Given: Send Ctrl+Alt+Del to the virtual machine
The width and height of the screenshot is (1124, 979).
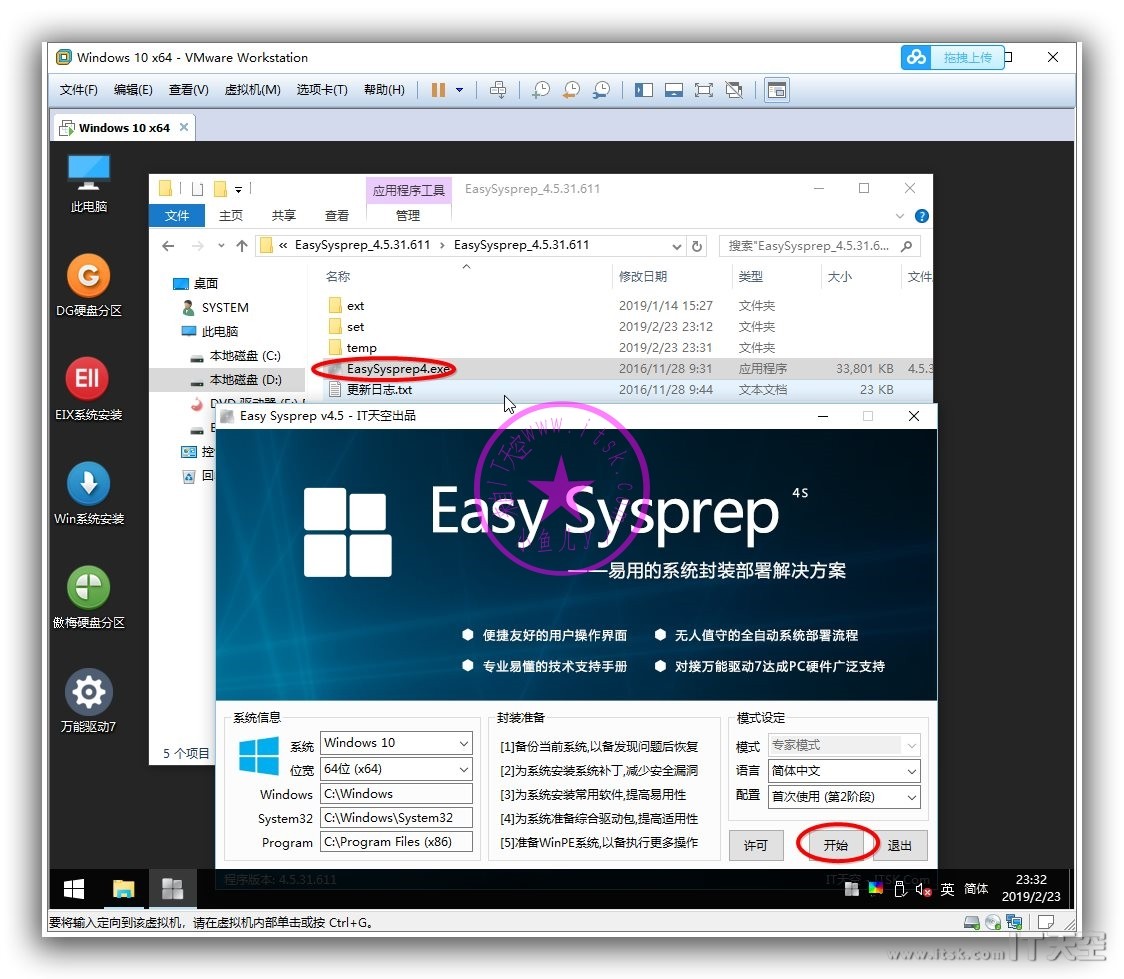Looking at the screenshot, I should (x=497, y=90).
